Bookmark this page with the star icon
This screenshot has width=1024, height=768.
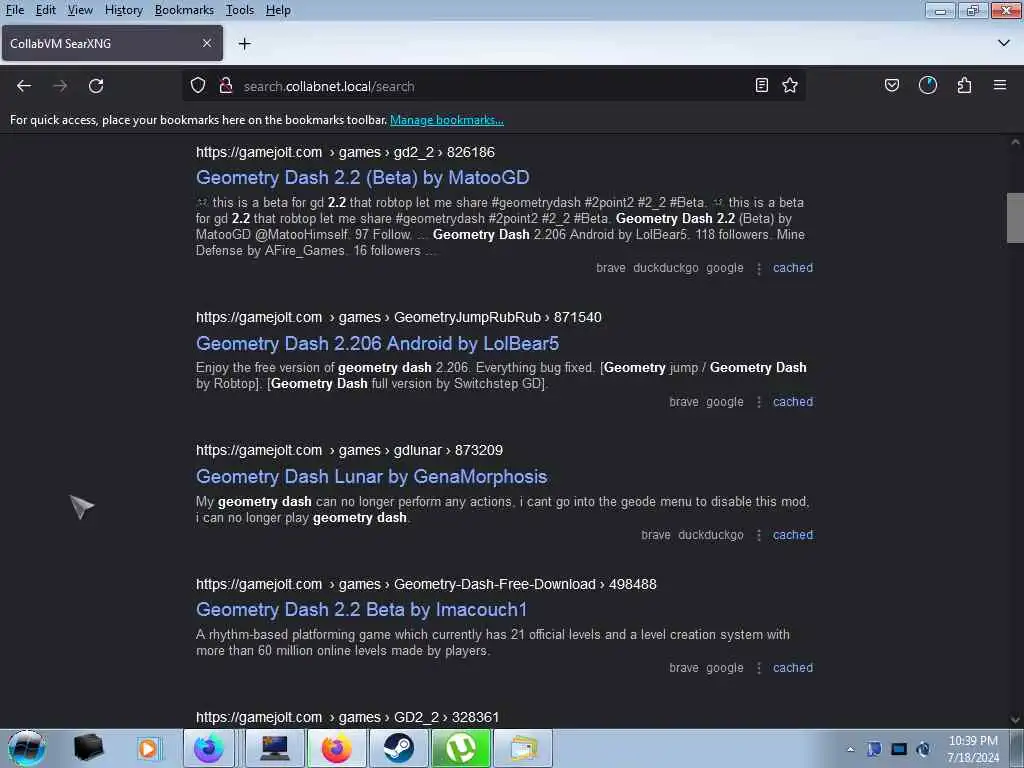tap(790, 86)
